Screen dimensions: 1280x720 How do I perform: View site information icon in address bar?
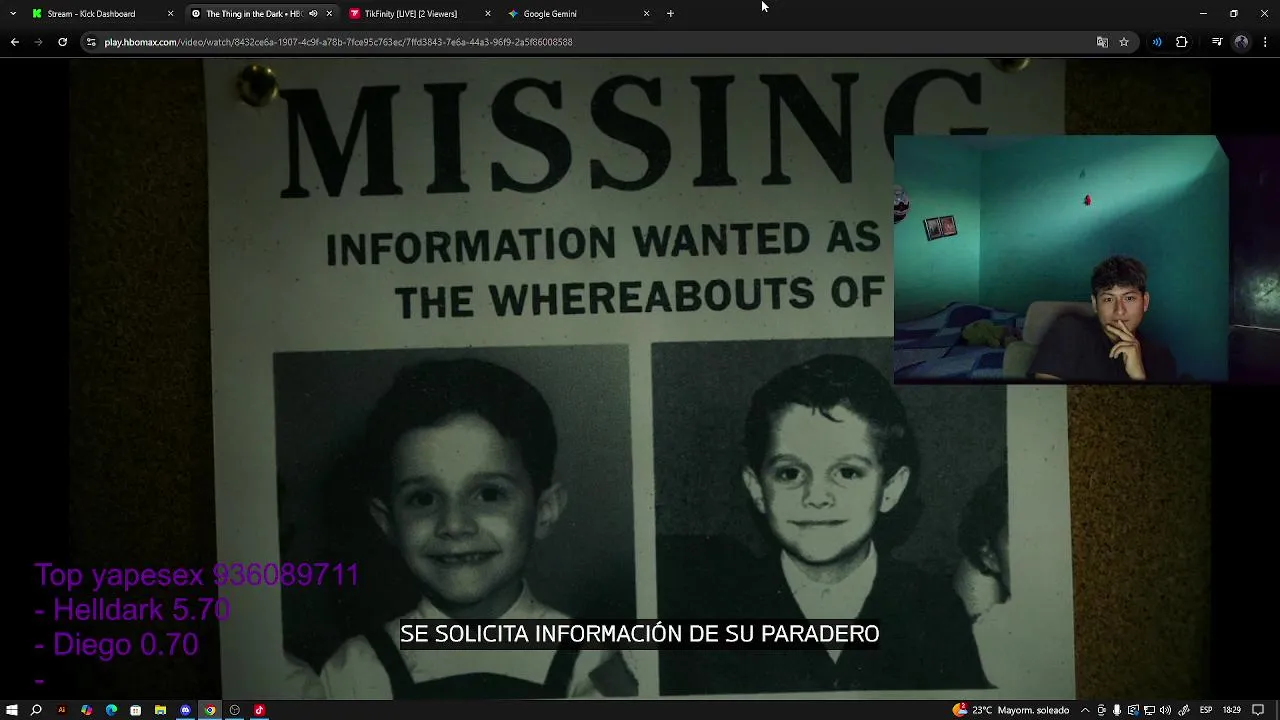(91, 42)
